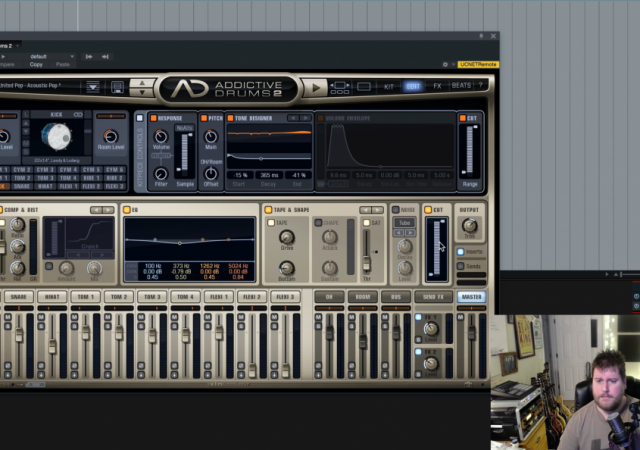
Task: Select the BUS channel button
Action: [396, 297]
